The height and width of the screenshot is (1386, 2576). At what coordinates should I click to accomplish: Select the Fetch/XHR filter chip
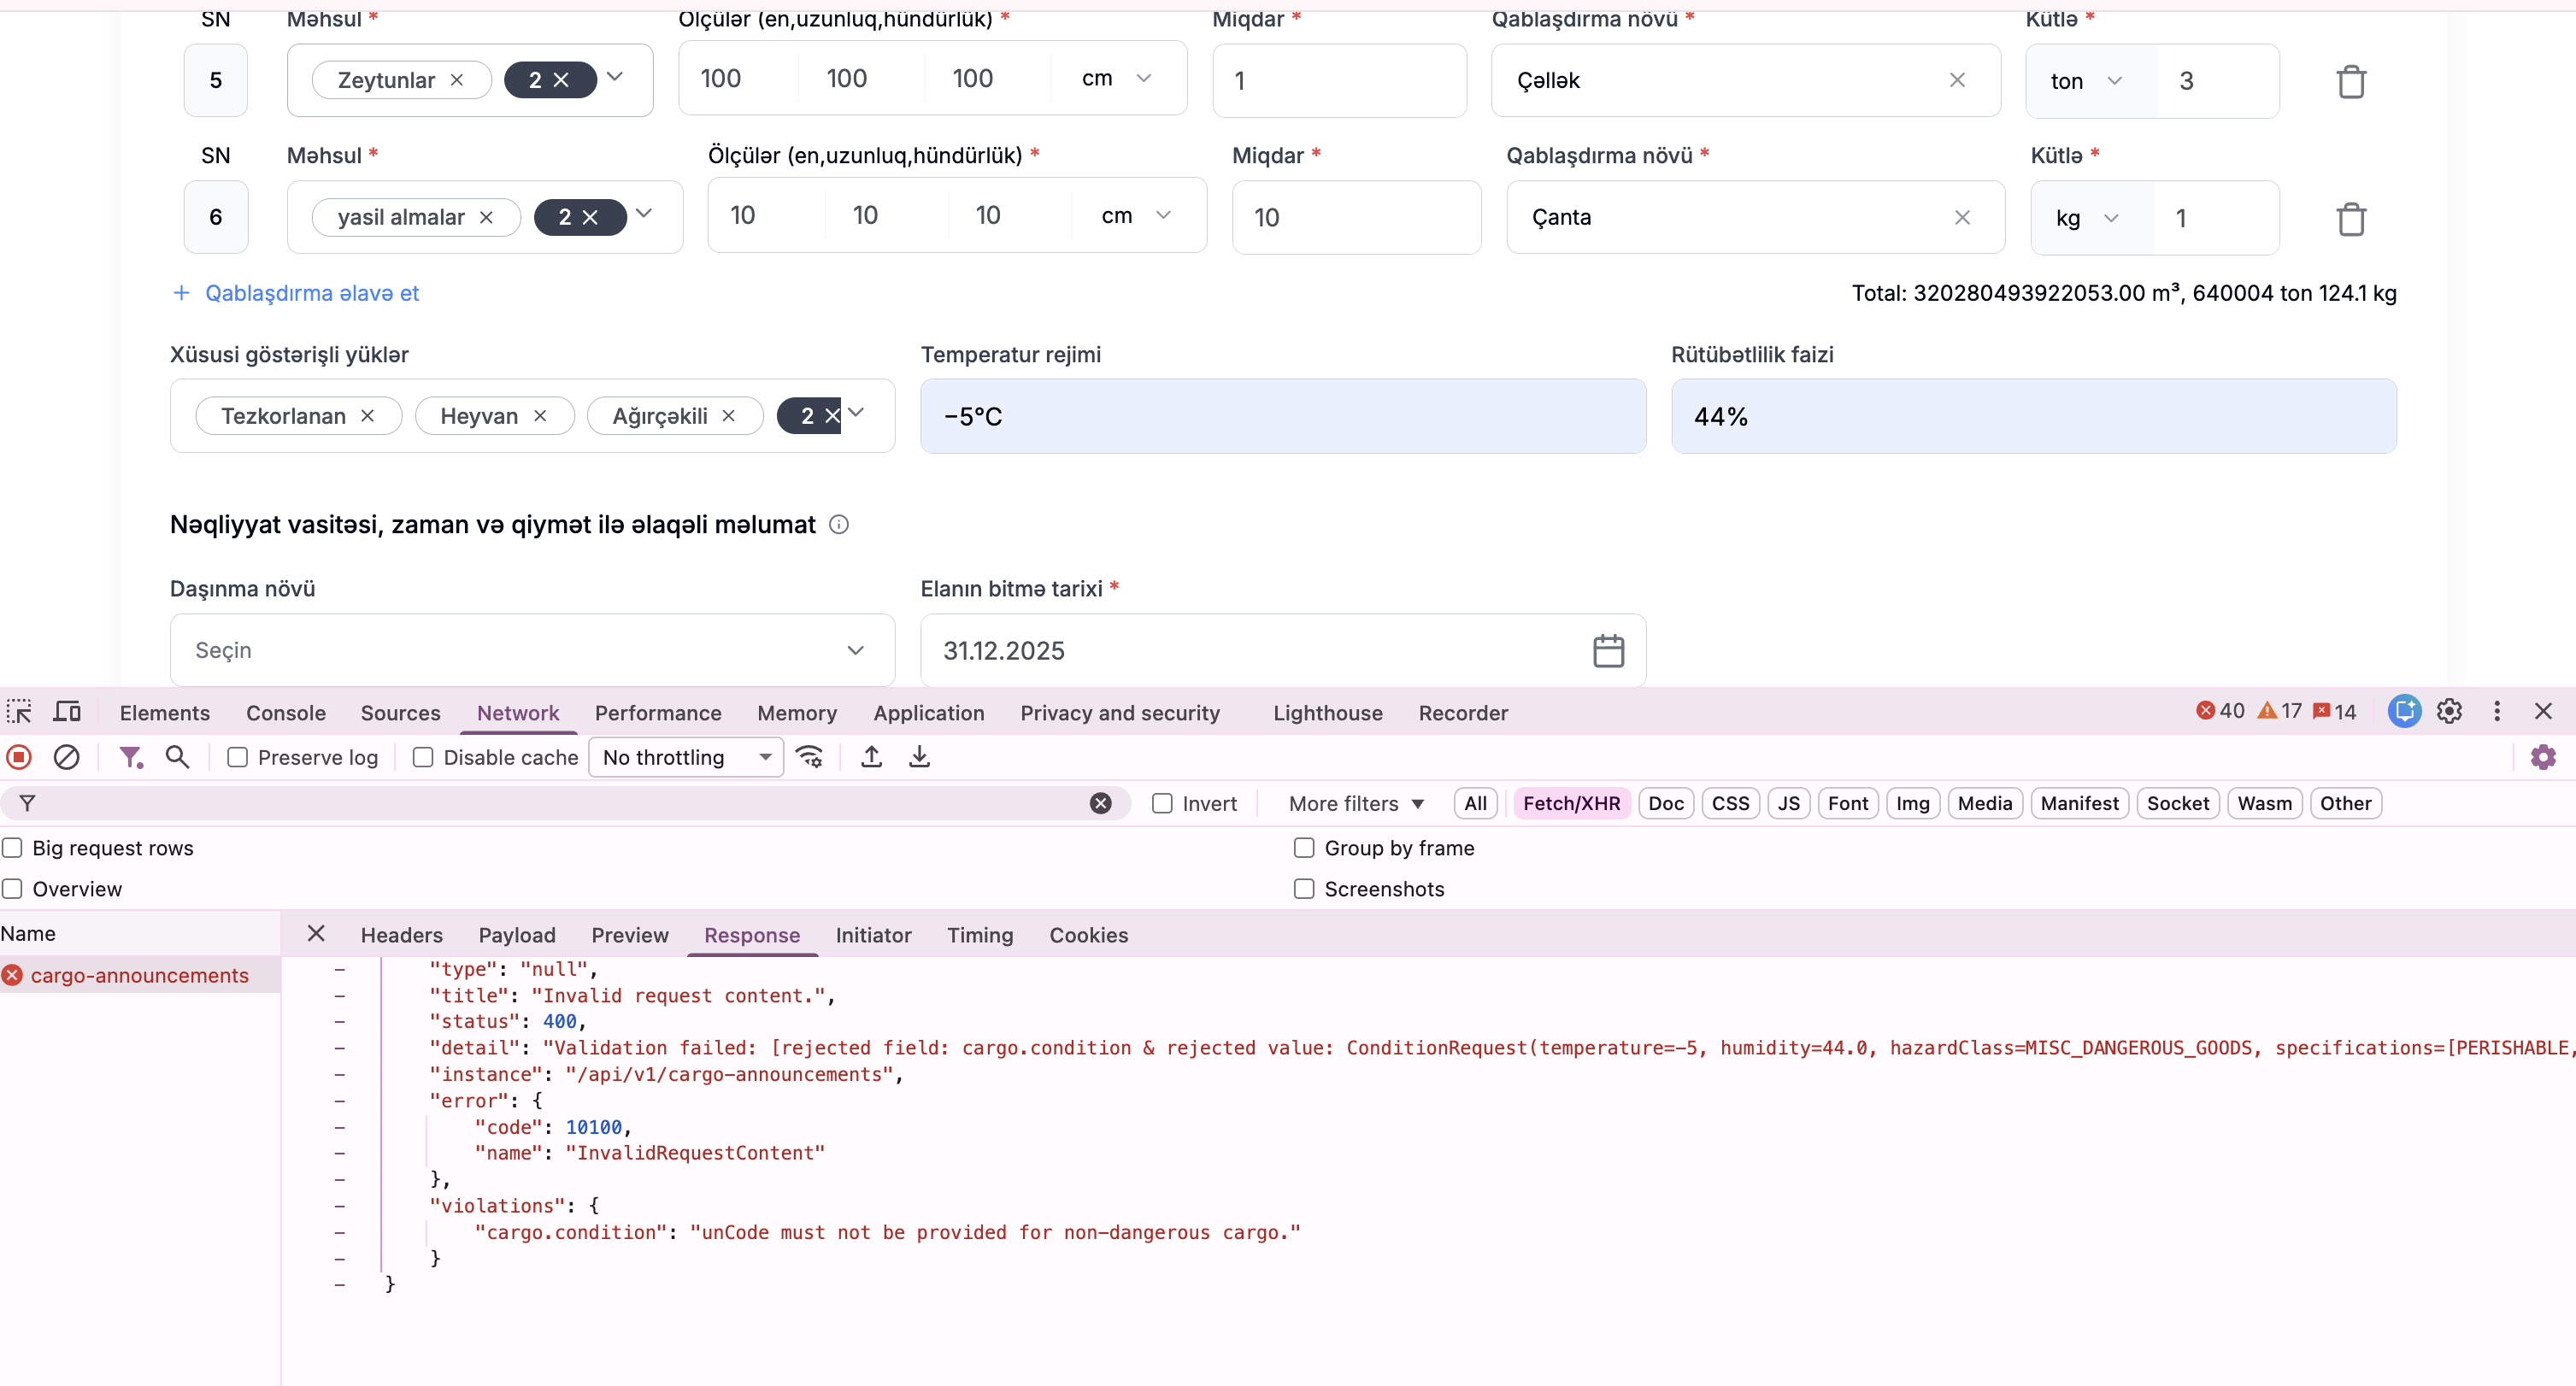[1571, 803]
